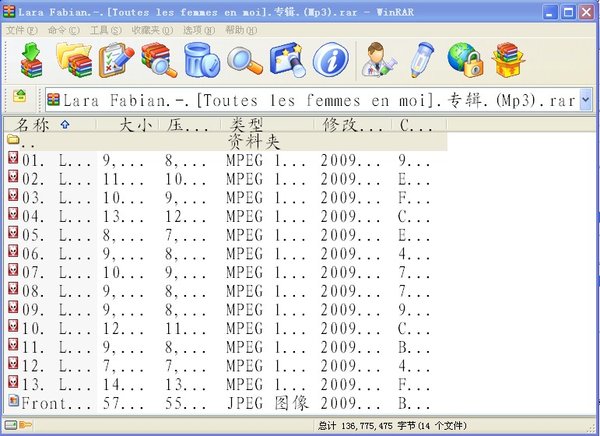Image resolution: width=600 pixels, height=436 pixels.
Task: Select the file row '02. L...'
Action: pos(226,179)
